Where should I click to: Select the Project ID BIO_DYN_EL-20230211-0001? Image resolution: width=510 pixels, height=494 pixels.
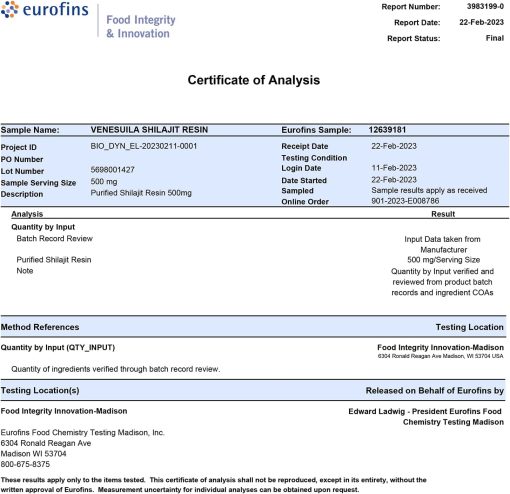coord(144,146)
